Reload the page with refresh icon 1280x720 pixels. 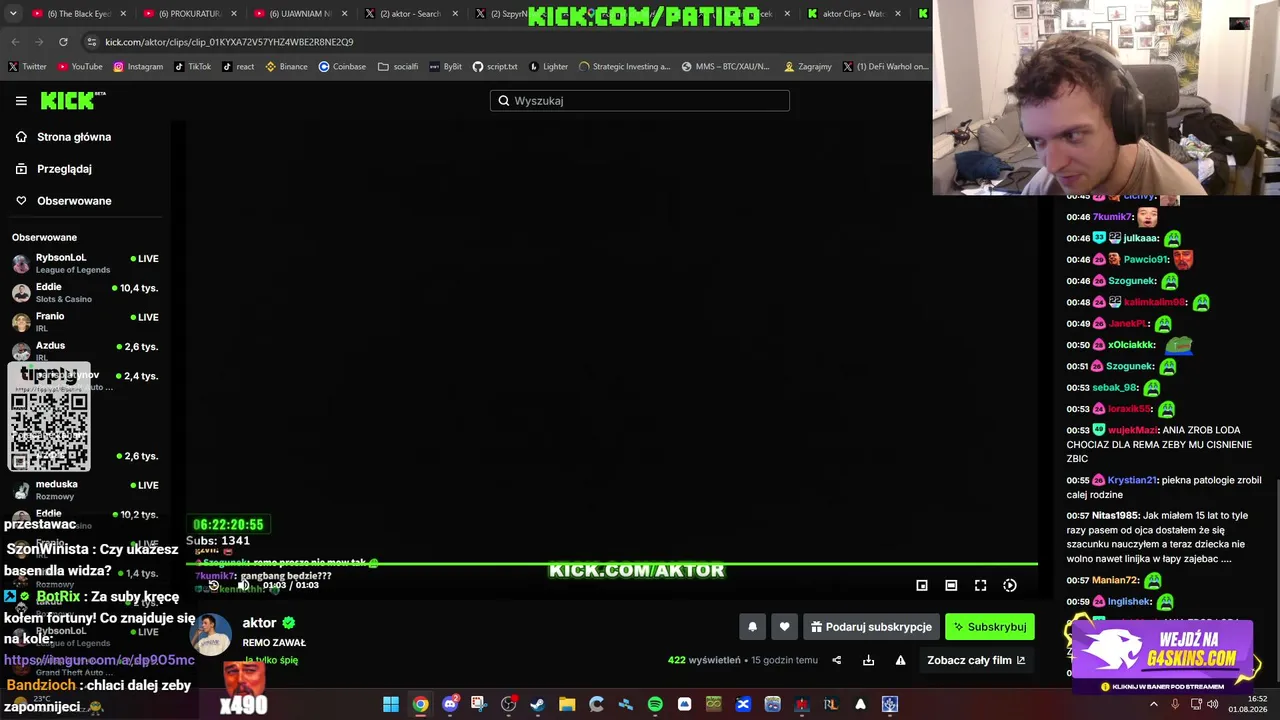click(63, 42)
